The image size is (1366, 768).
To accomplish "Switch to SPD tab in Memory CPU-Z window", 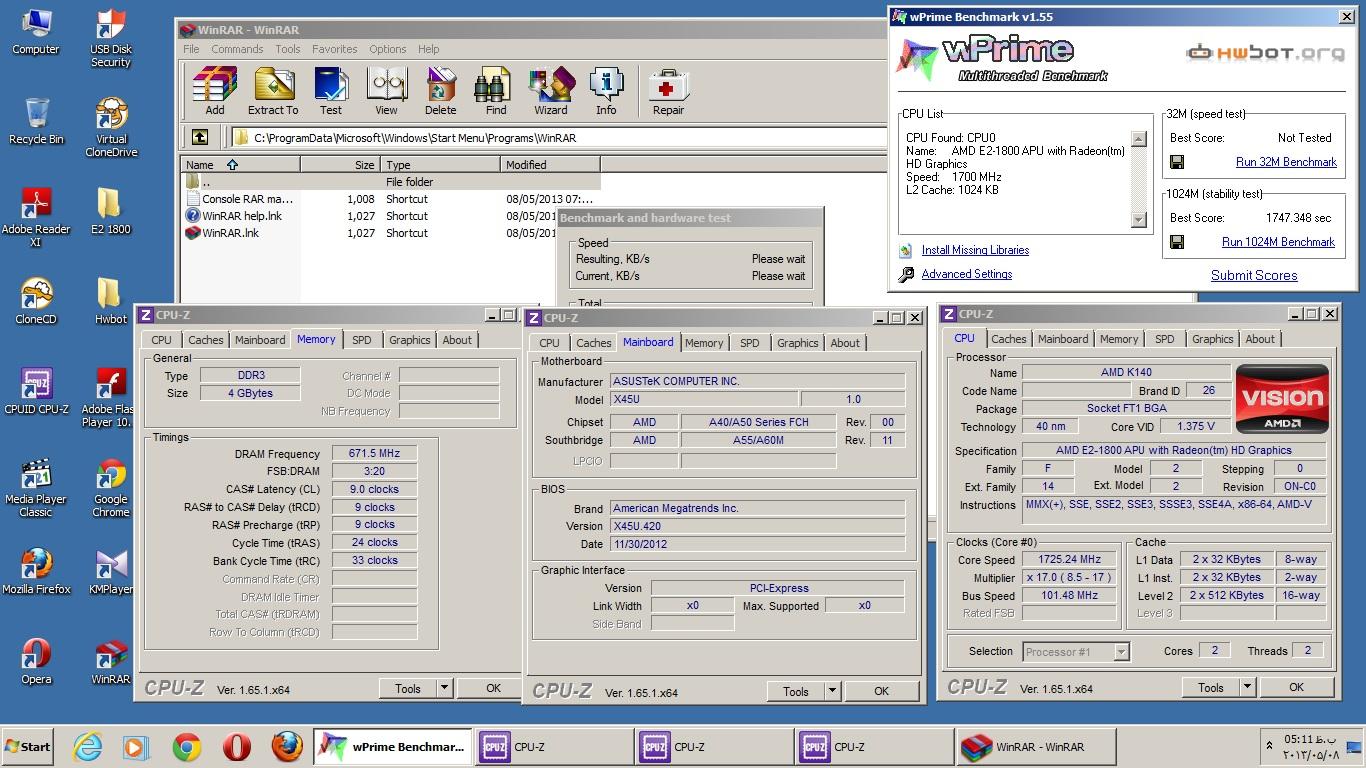I will tap(361, 340).
